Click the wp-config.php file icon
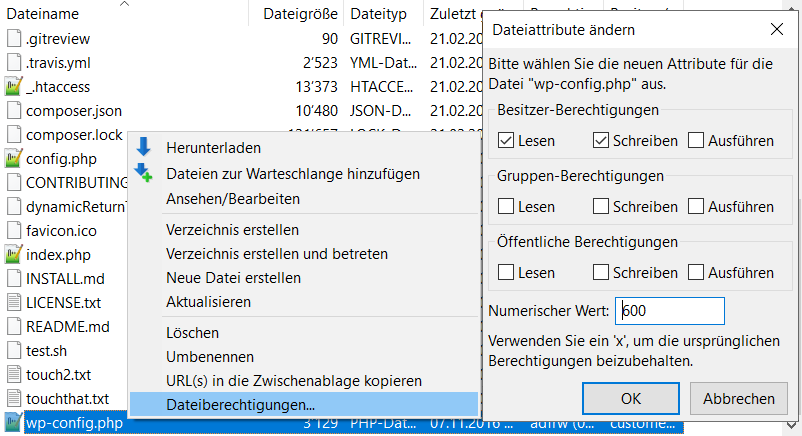Viewport: 802px width, 436px height. click(x=13, y=423)
